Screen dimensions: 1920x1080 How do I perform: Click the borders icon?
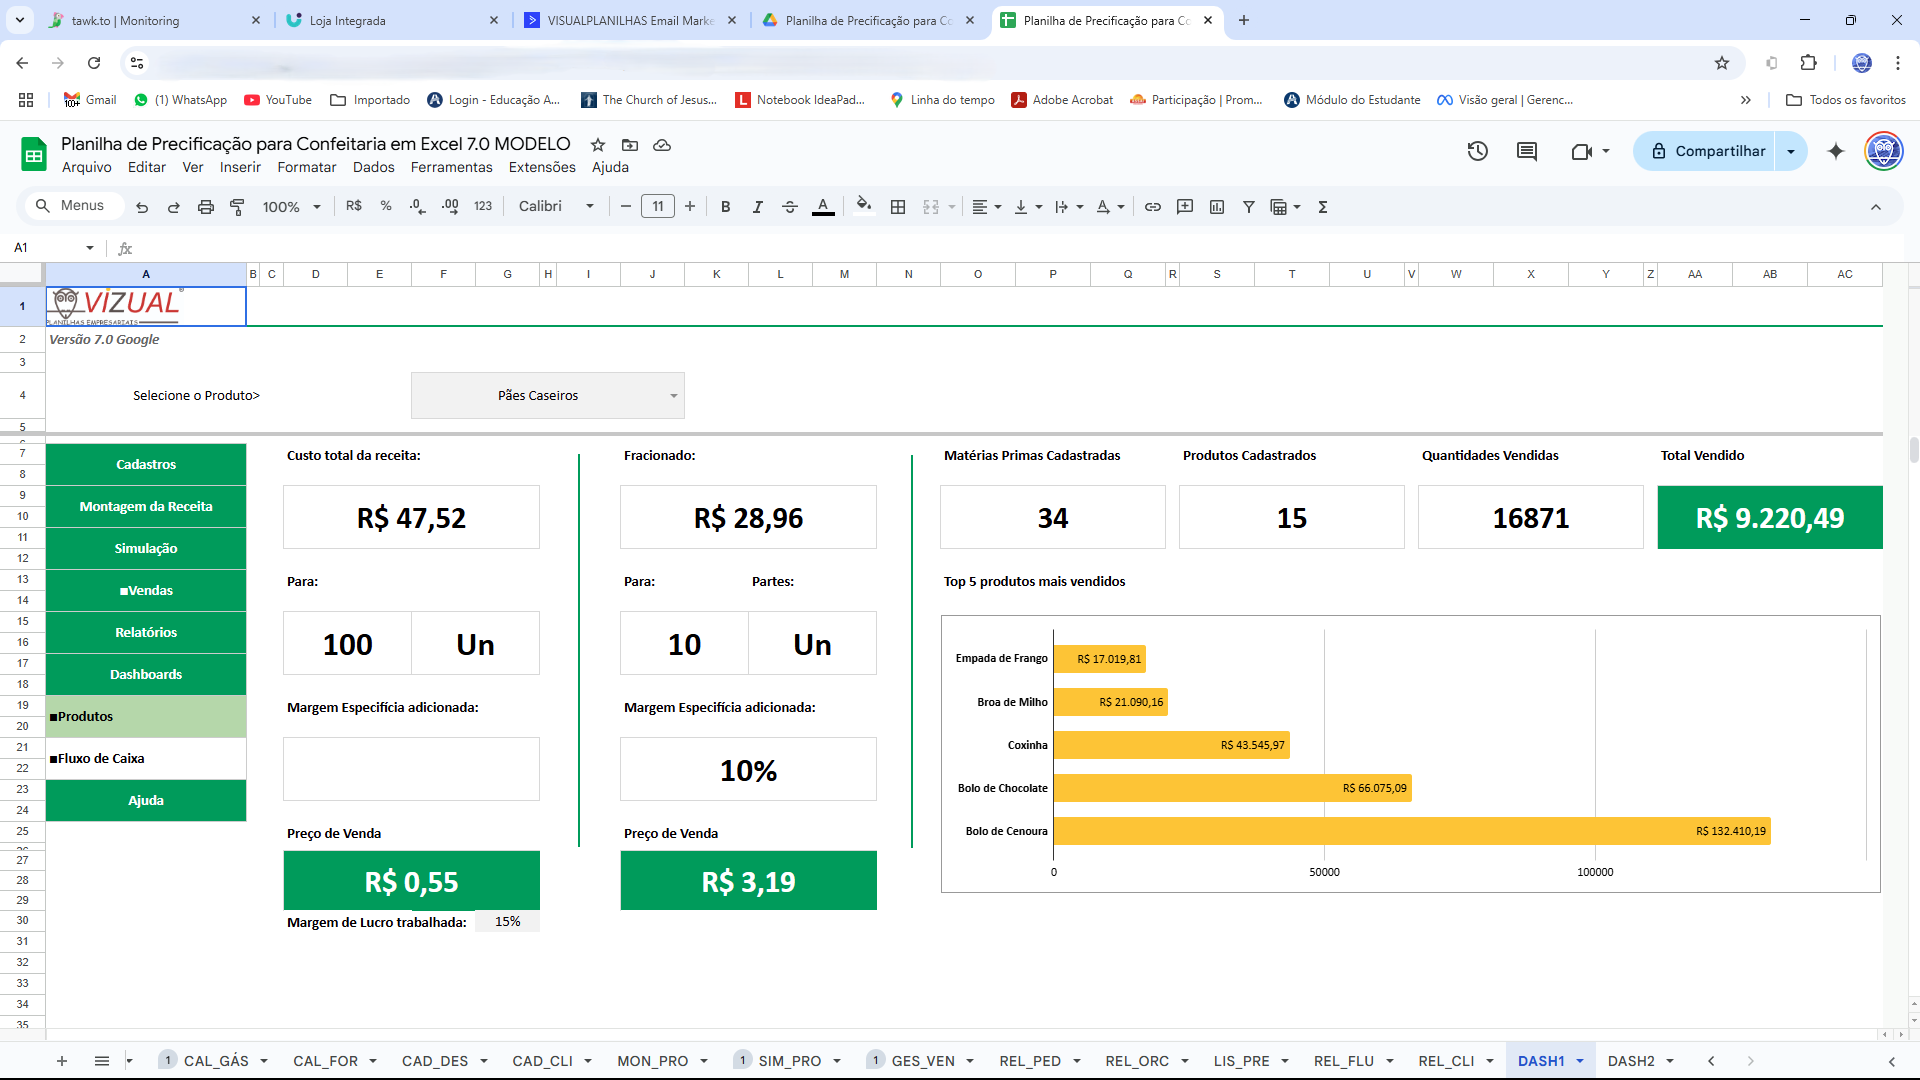point(898,207)
